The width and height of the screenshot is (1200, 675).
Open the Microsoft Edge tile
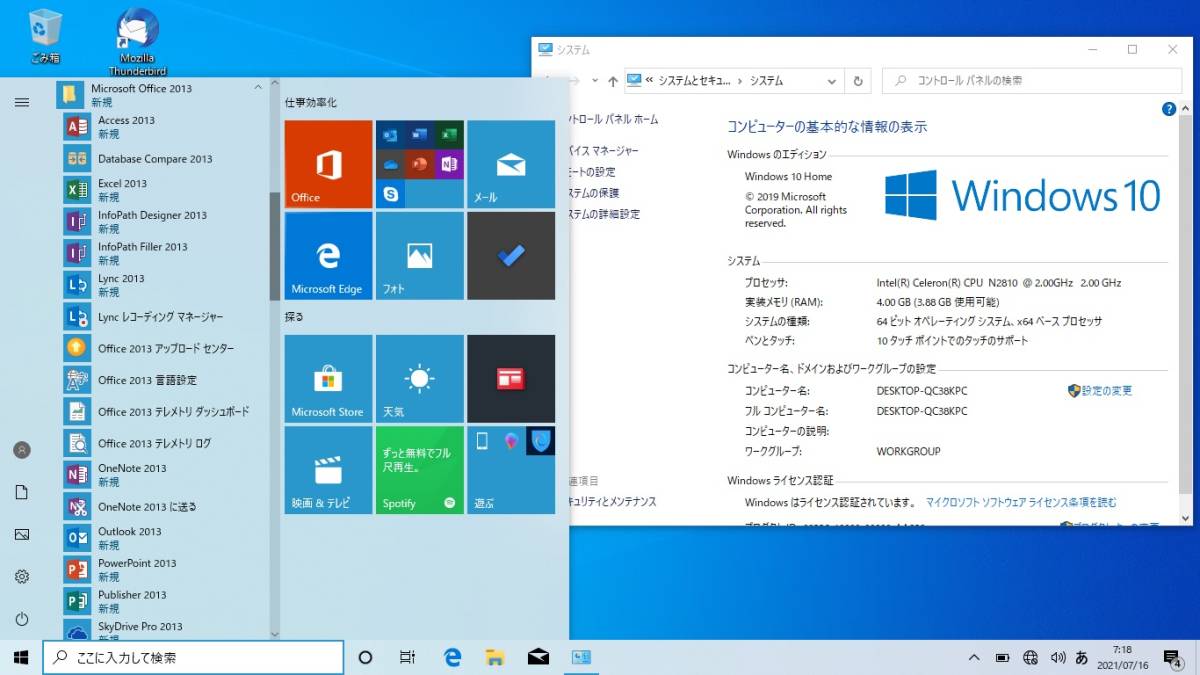coord(328,256)
